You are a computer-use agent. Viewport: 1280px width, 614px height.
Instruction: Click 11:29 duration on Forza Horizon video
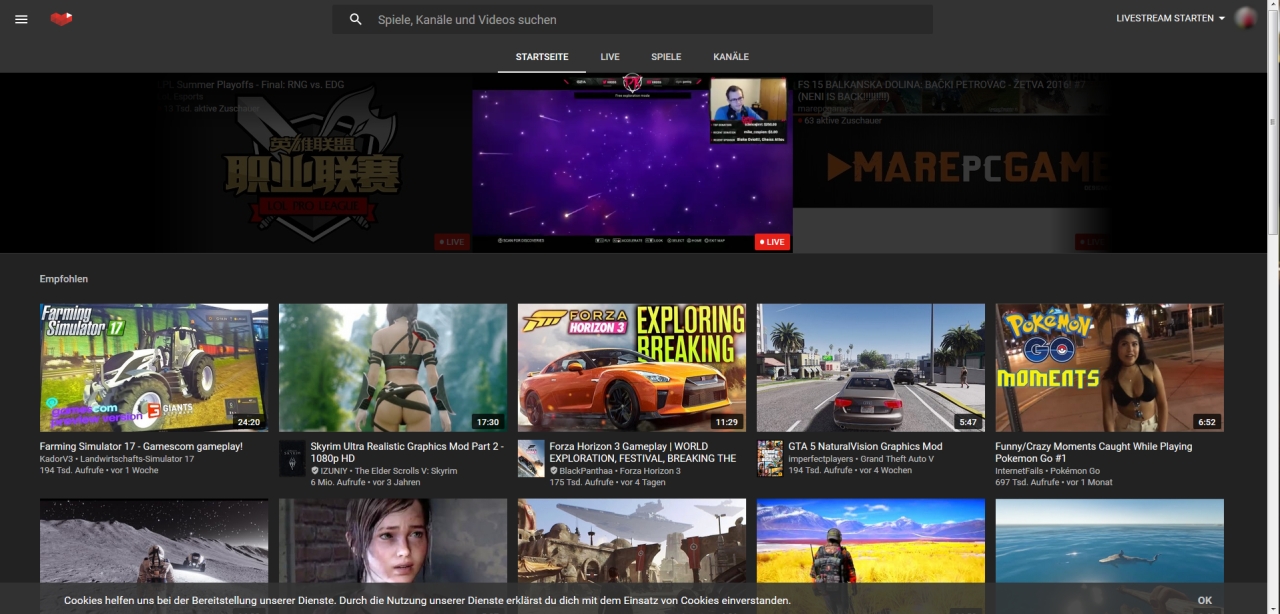727,422
